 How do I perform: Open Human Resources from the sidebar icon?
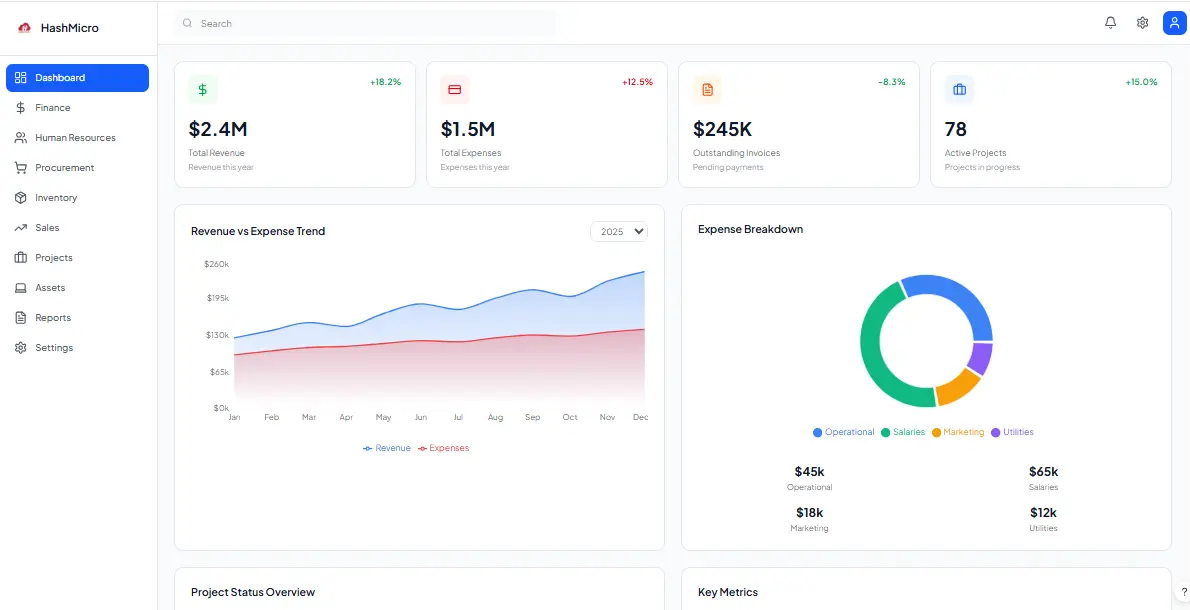coord(19,137)
